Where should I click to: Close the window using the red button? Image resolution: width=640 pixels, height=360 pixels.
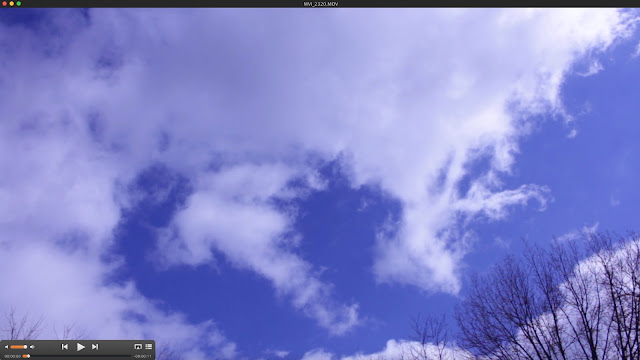tap(4, 4)
